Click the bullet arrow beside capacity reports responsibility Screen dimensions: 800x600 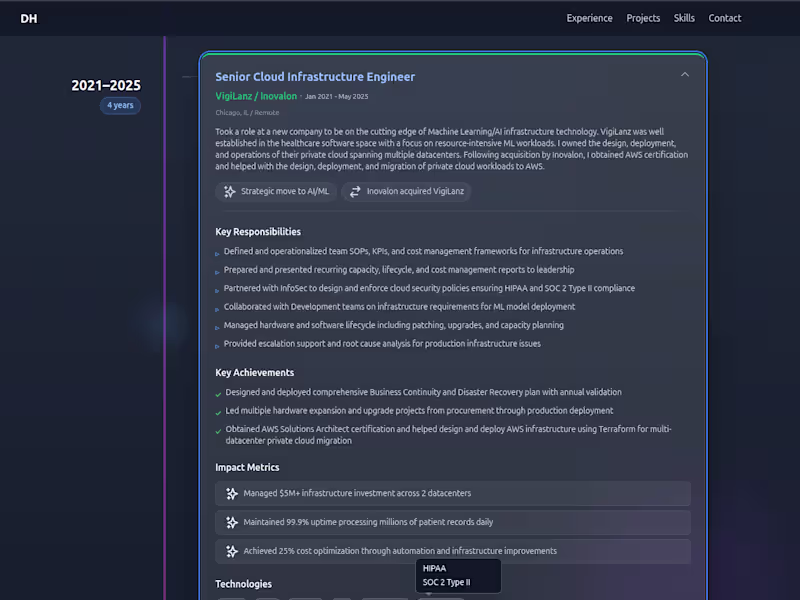217,272
